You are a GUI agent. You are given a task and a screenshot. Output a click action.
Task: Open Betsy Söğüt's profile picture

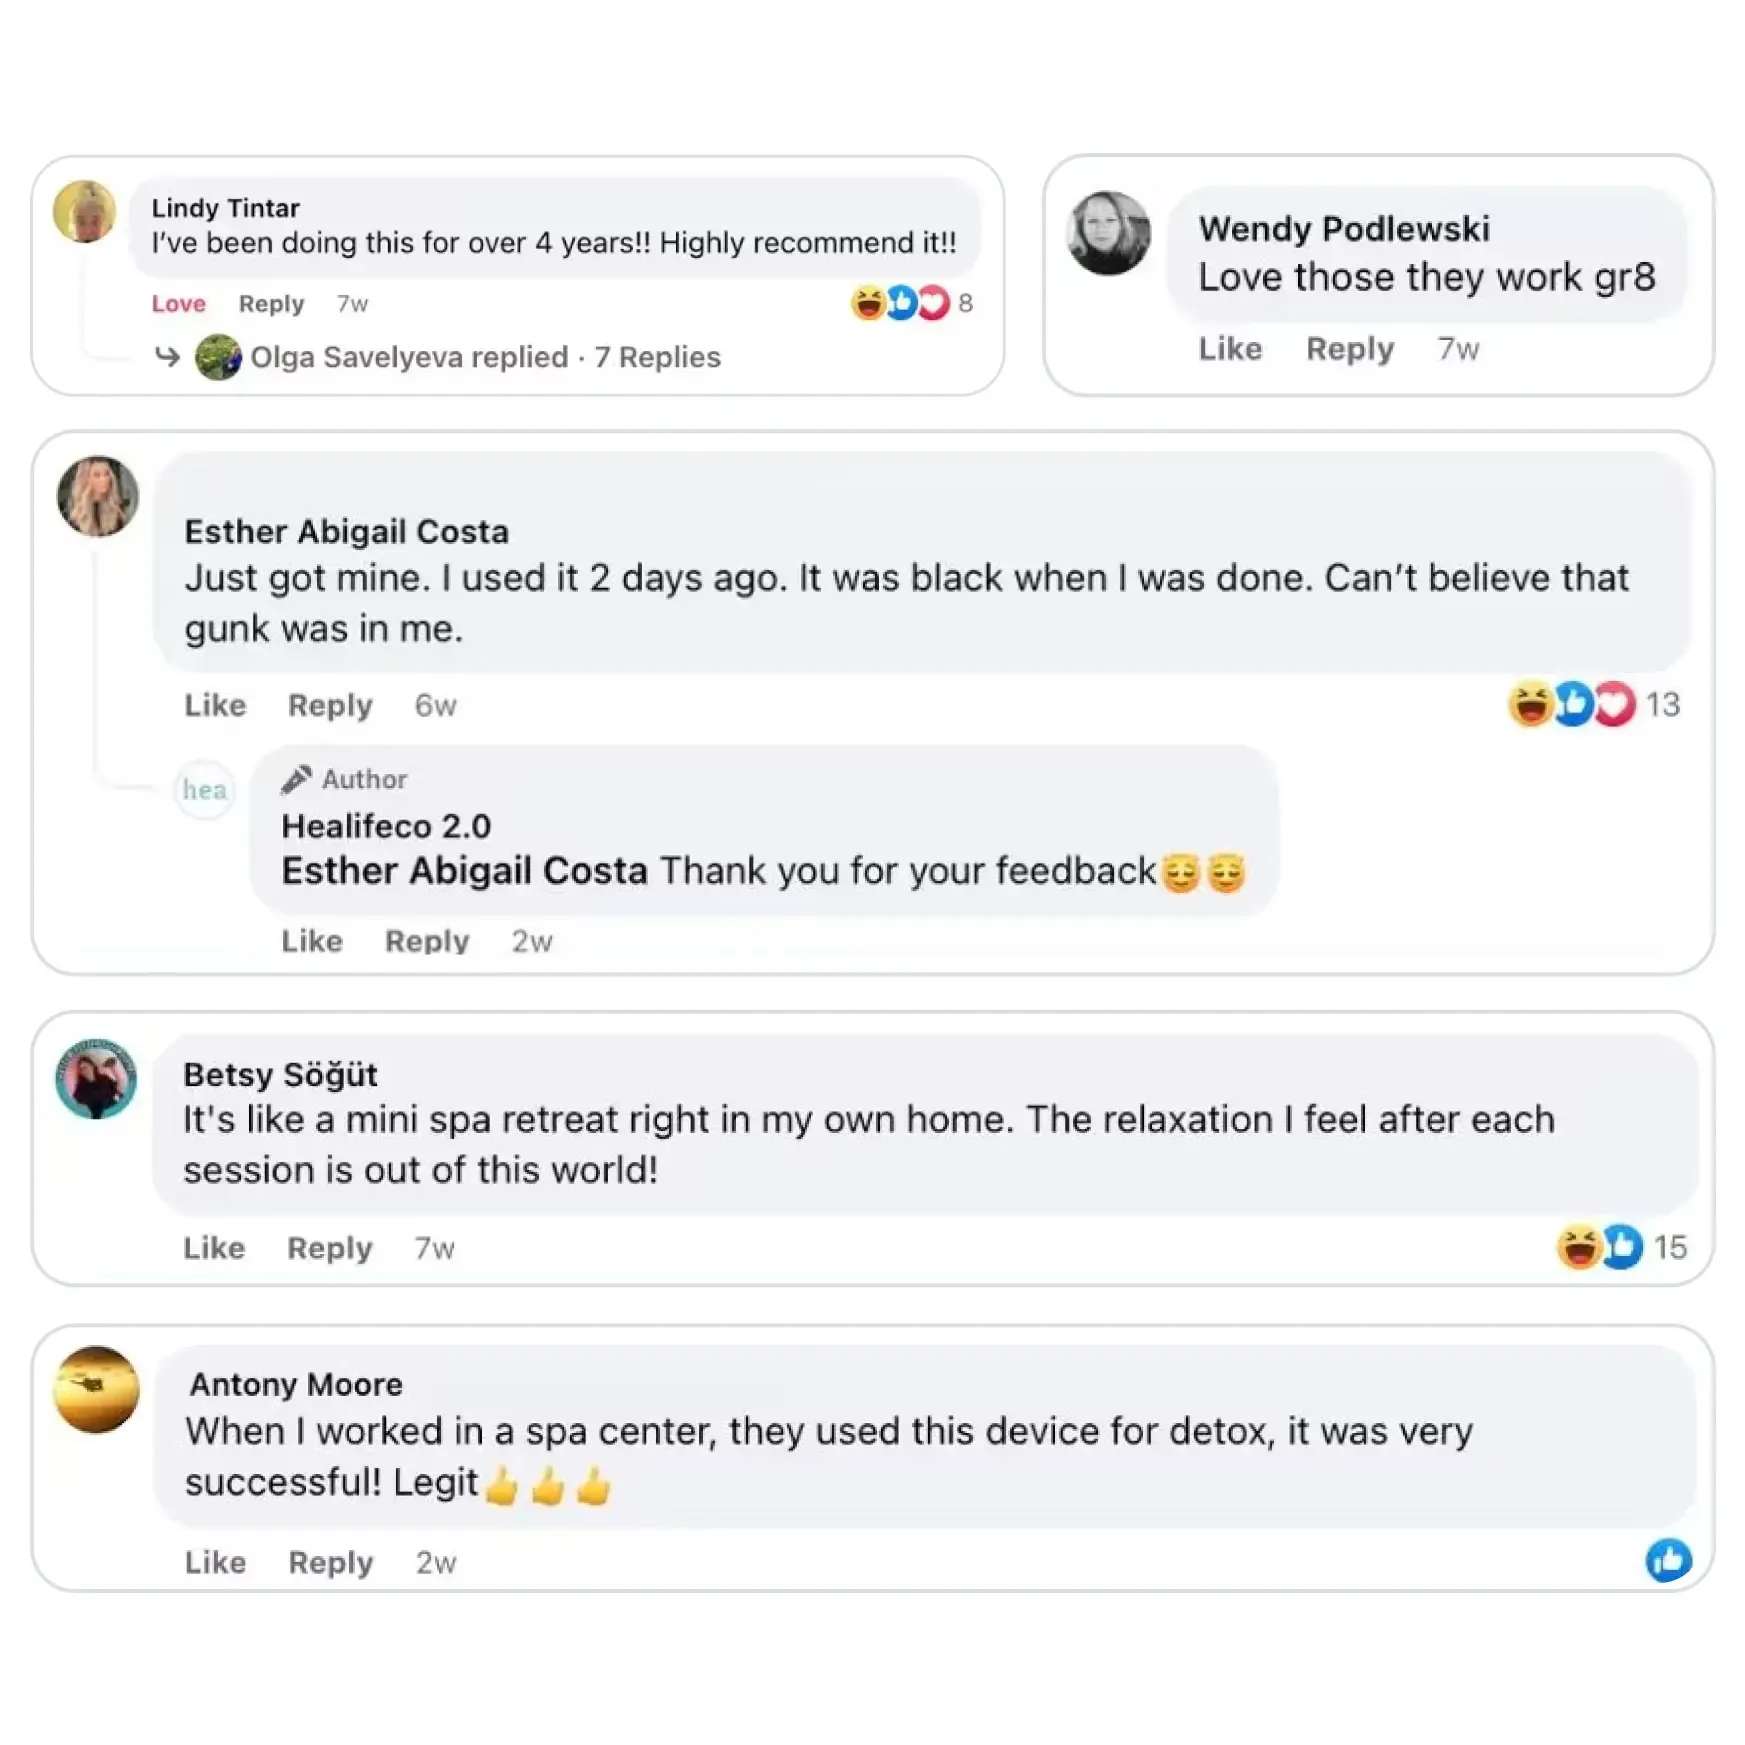[x=96, y=1078]
